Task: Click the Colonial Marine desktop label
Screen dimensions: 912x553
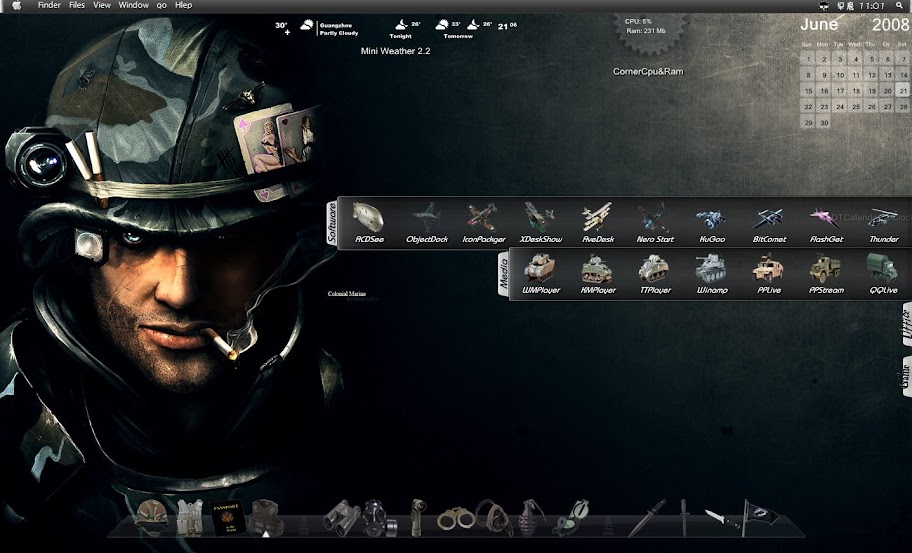Action: [347, 294]
